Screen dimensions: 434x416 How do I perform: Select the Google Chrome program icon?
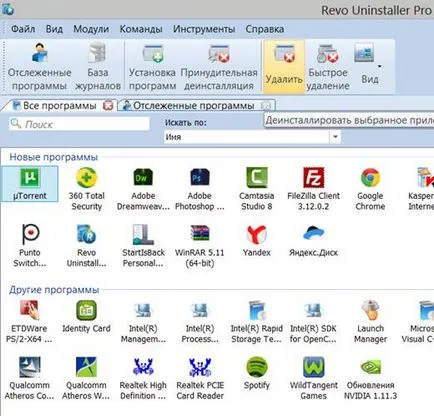[370, 189]
